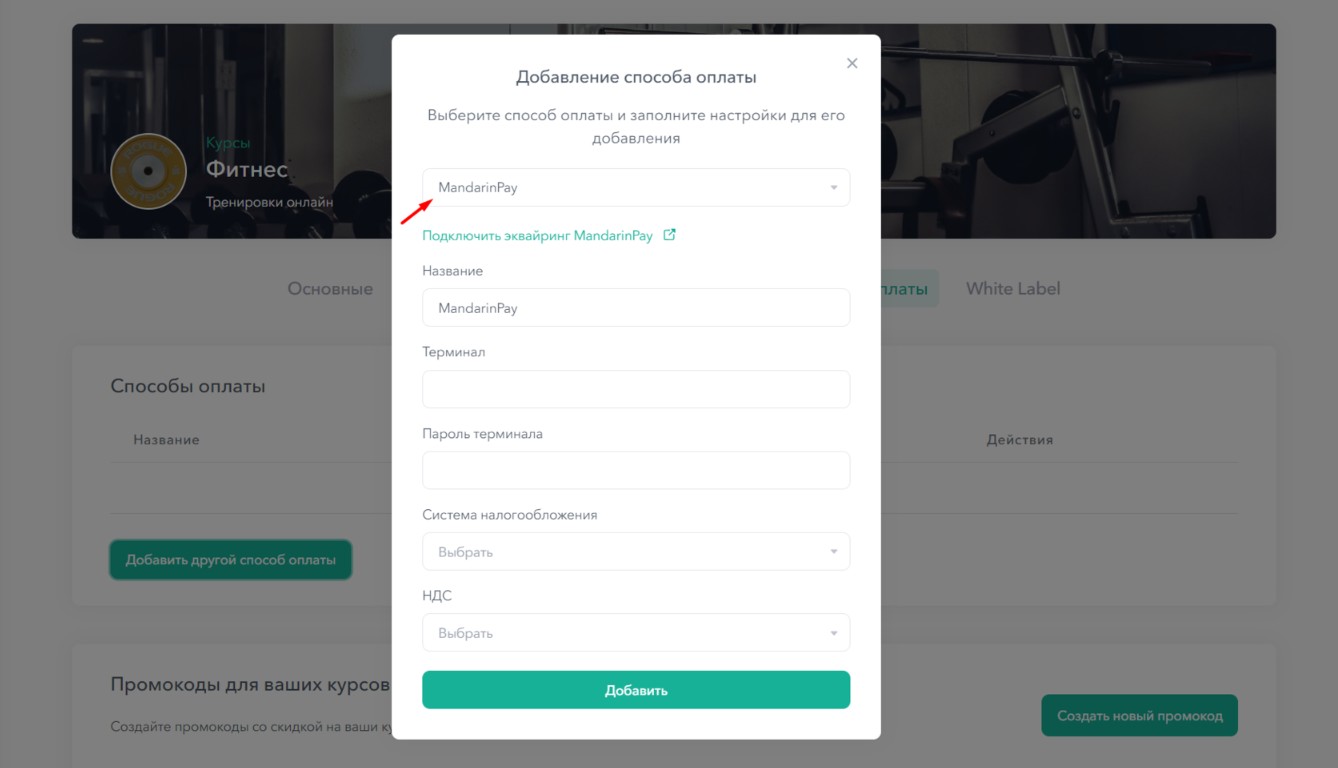
Task: Open the MandarinPay payment method dropdown
Action: pos(636,188)
